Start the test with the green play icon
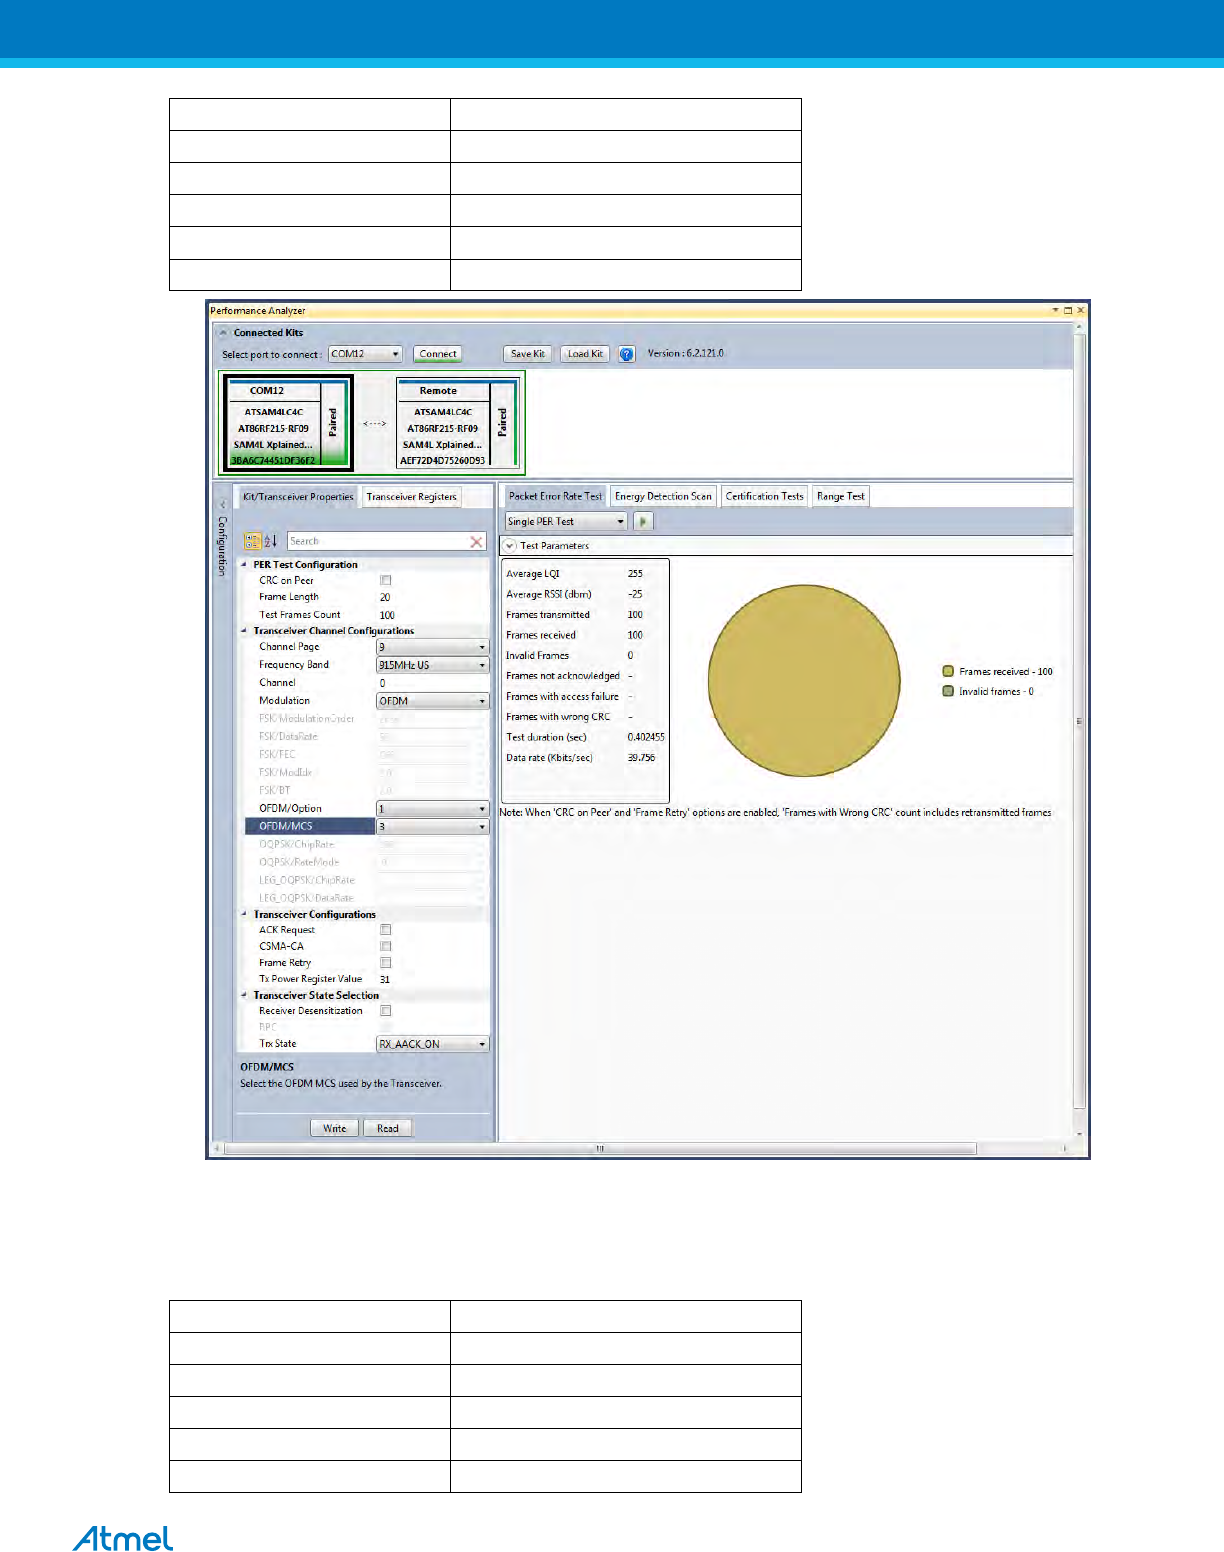The image size is (1224, 1552). point(643,521)
